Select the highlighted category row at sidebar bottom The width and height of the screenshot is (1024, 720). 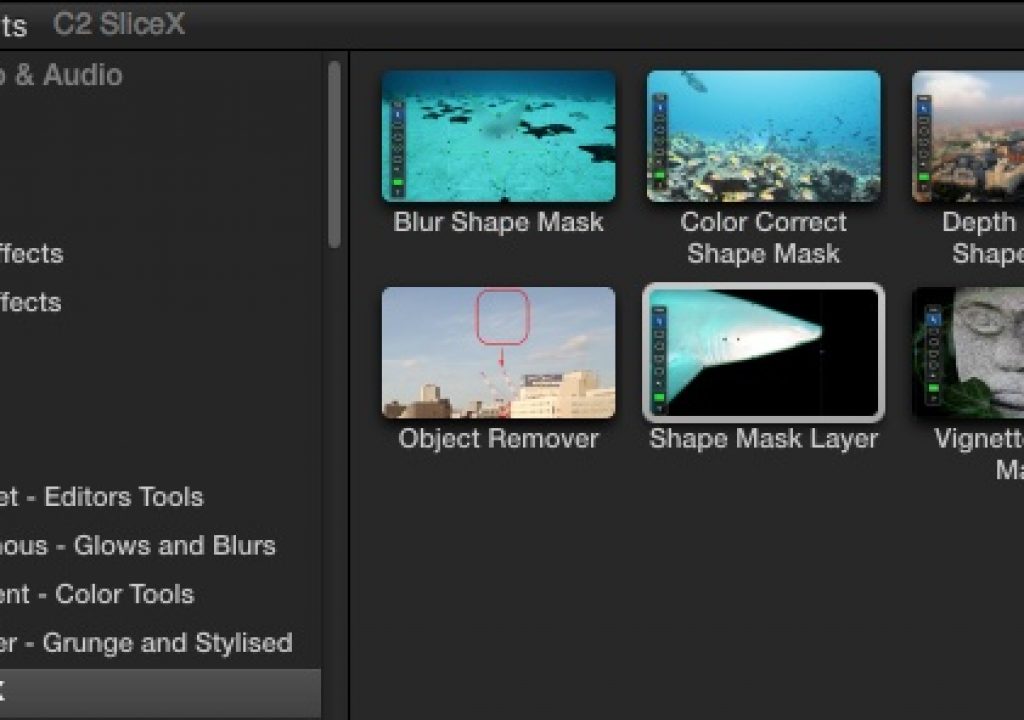[x=160, y=691]
